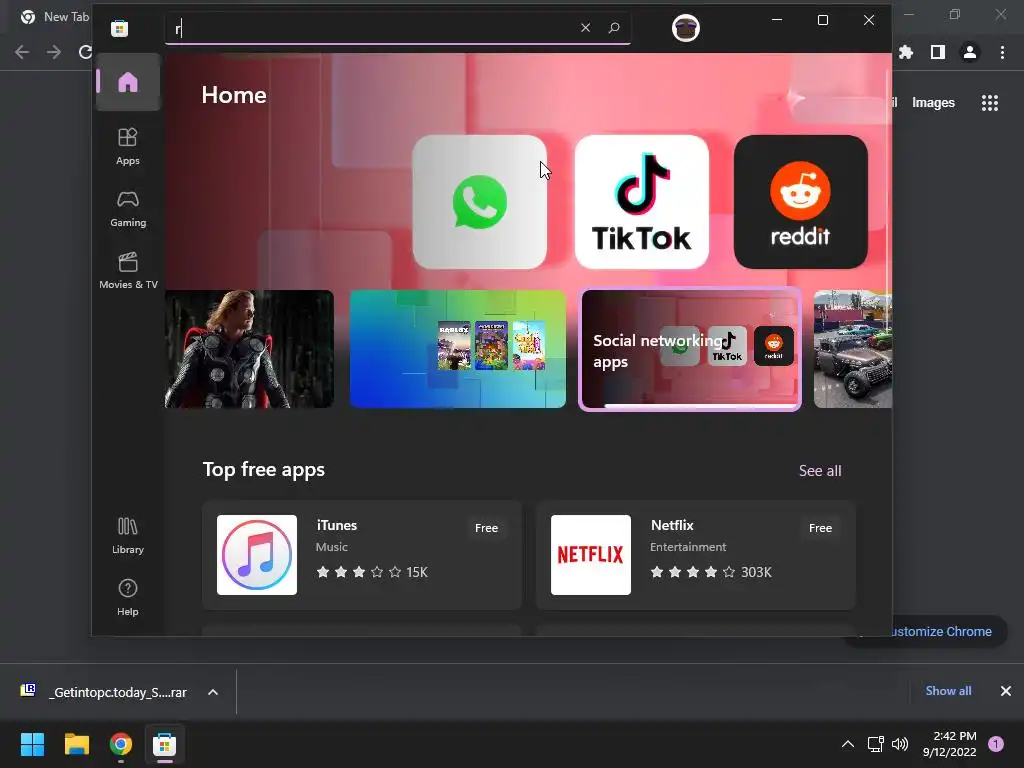Open Microsoft Store taskbar icon
This screenshot has height=768, width=1024.
click(165, 744)
